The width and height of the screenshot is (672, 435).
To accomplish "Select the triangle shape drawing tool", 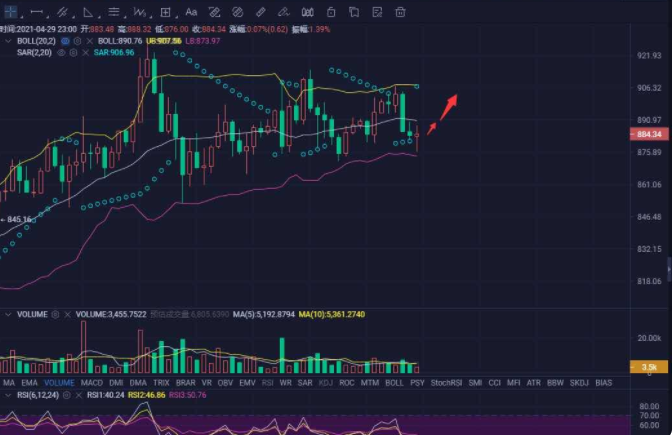I will 88,12.
